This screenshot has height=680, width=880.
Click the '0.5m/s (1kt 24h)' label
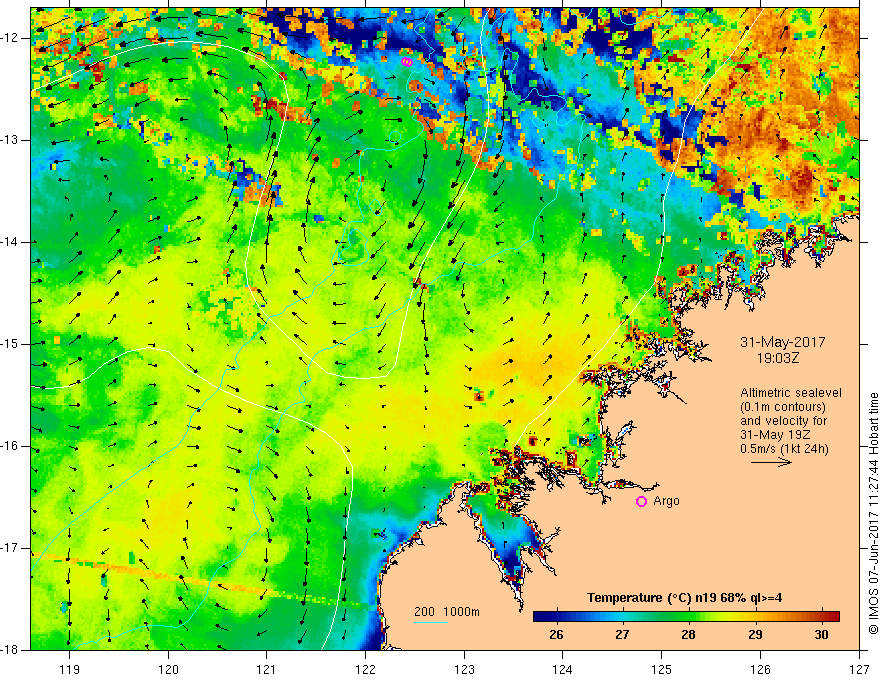tap(784, 448)
